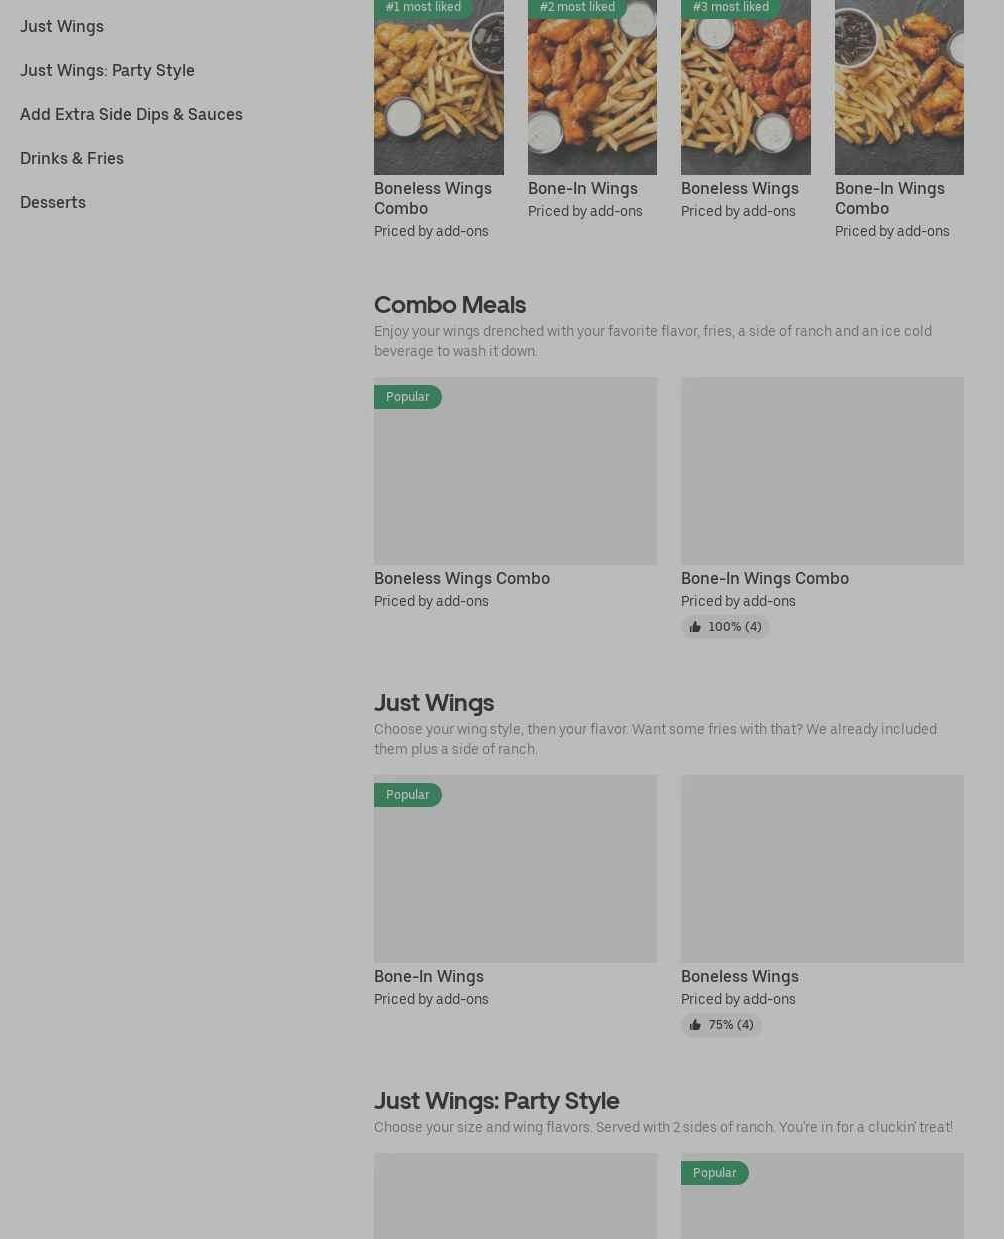Open the most liked Boneless Wings Combo photo

[x=439, y=87]
